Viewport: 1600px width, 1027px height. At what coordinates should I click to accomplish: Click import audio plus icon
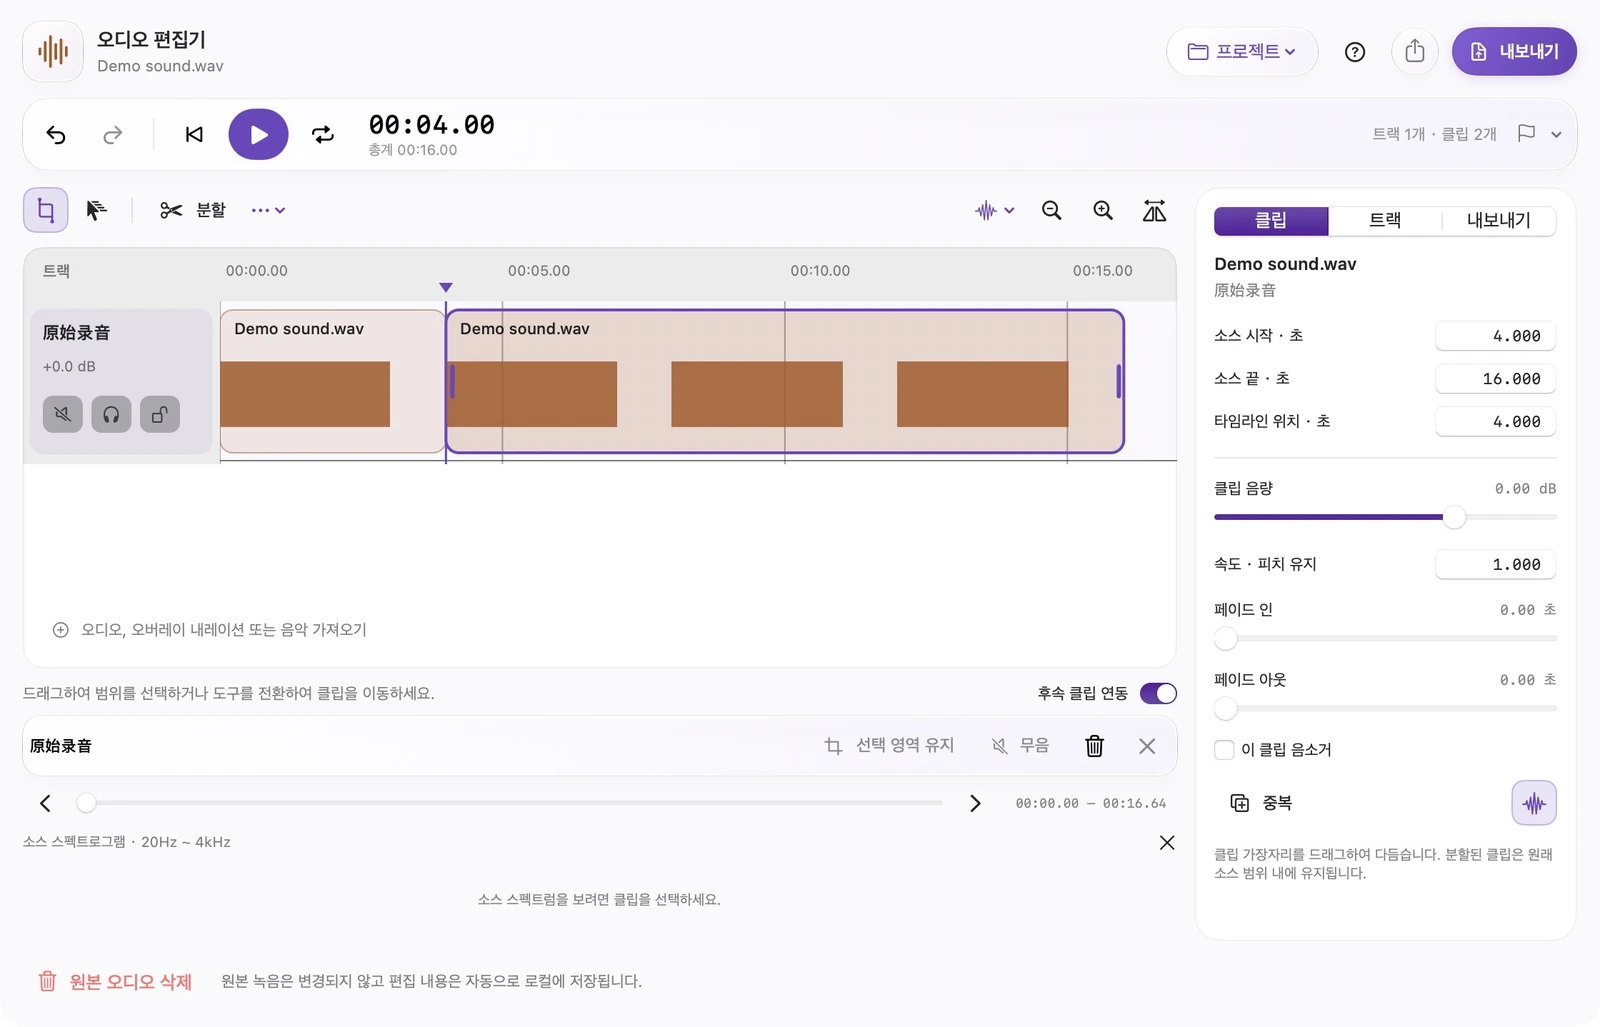point(61,630)
